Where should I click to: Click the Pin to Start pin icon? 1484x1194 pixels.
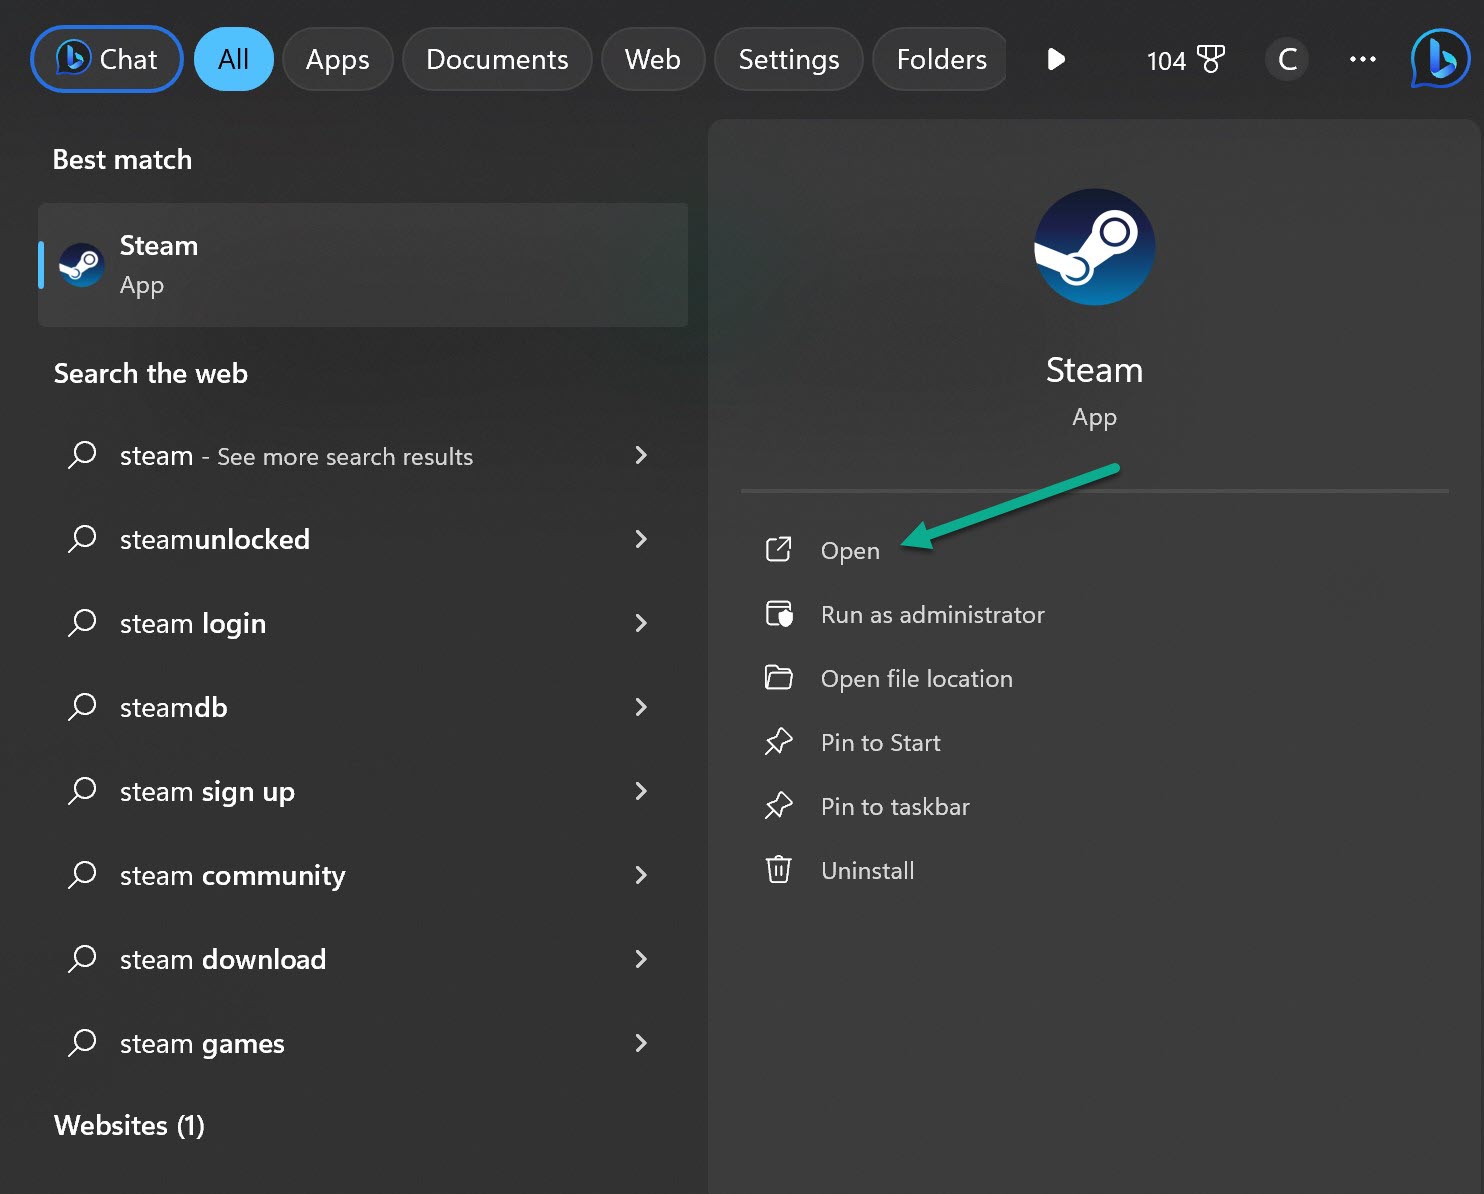(x=778, y=741)
